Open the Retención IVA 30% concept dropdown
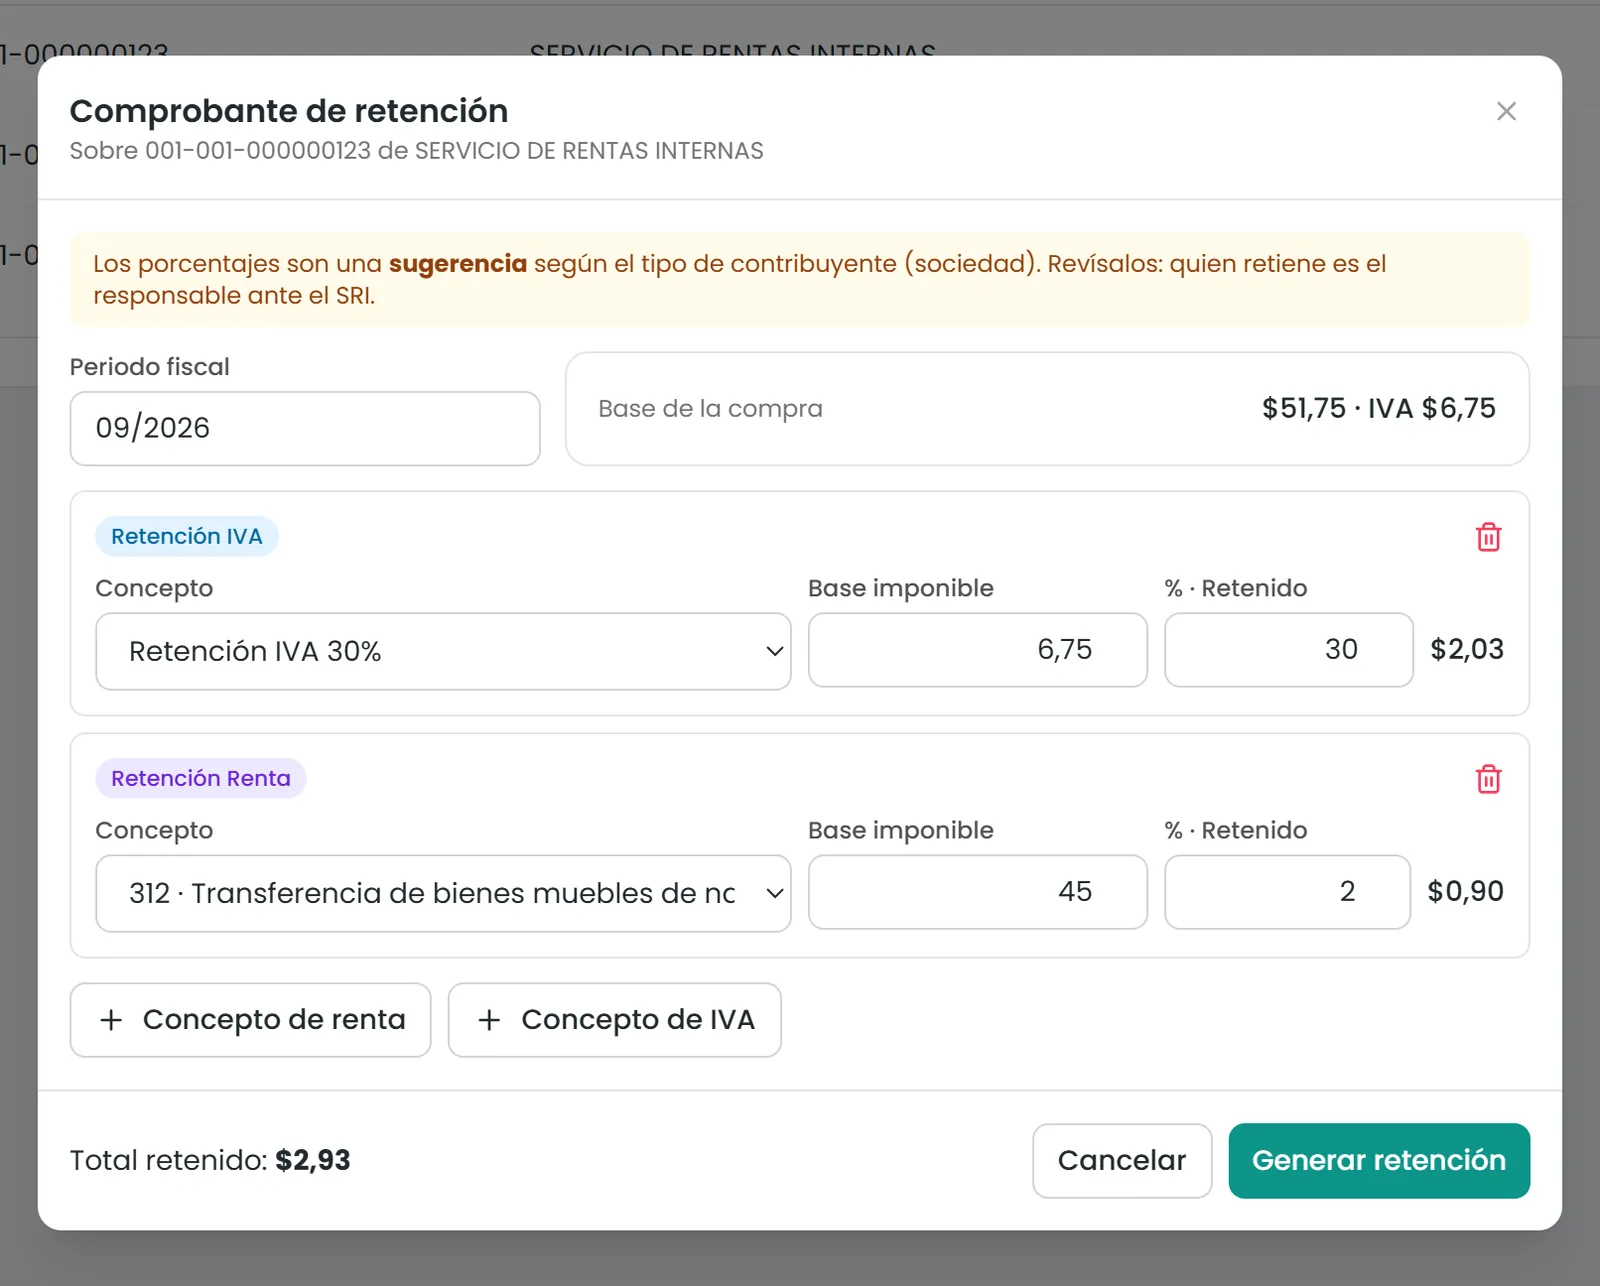 pos(443,651)
